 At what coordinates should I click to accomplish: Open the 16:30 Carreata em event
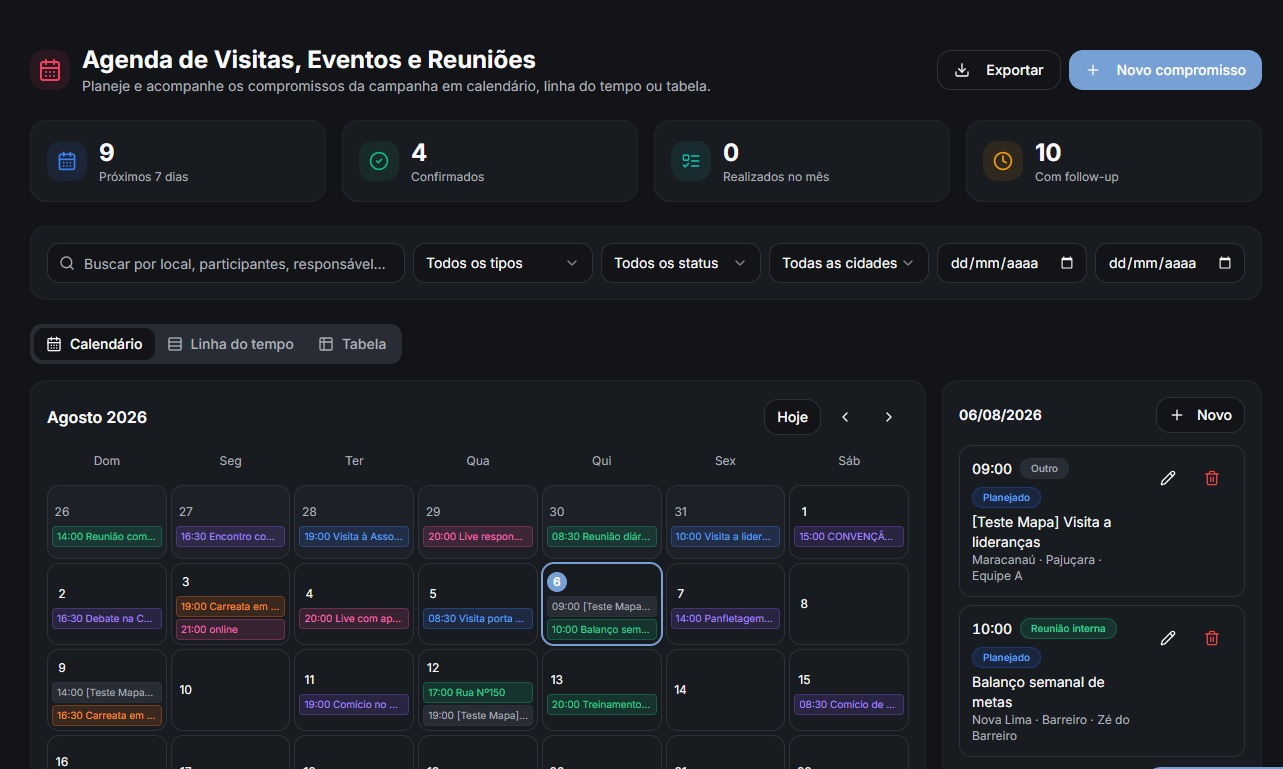point(107,715)
